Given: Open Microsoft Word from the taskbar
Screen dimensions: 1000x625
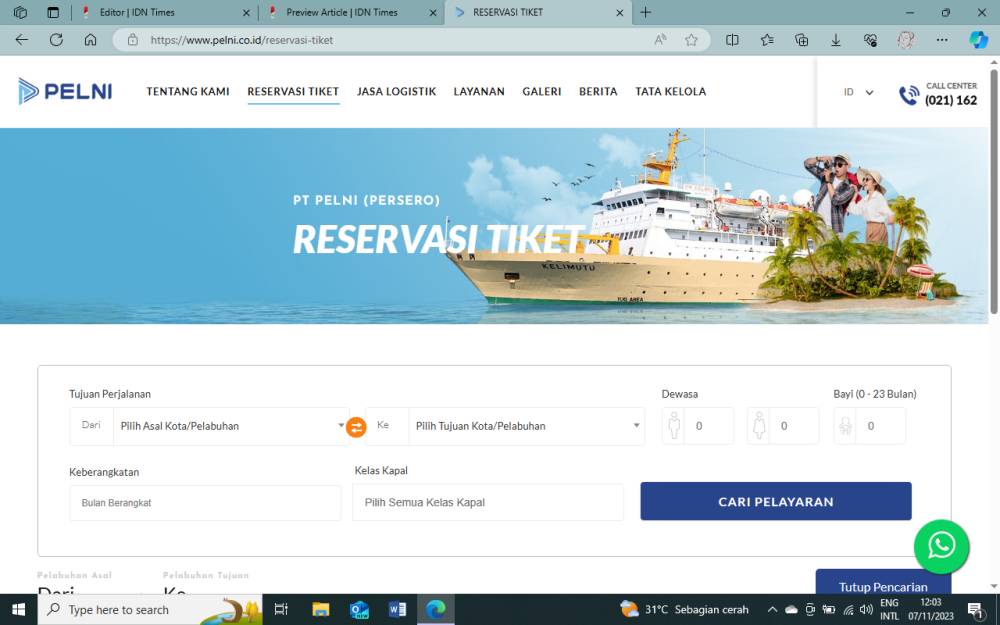Looking at the screenshot, I should coord(397,610).
